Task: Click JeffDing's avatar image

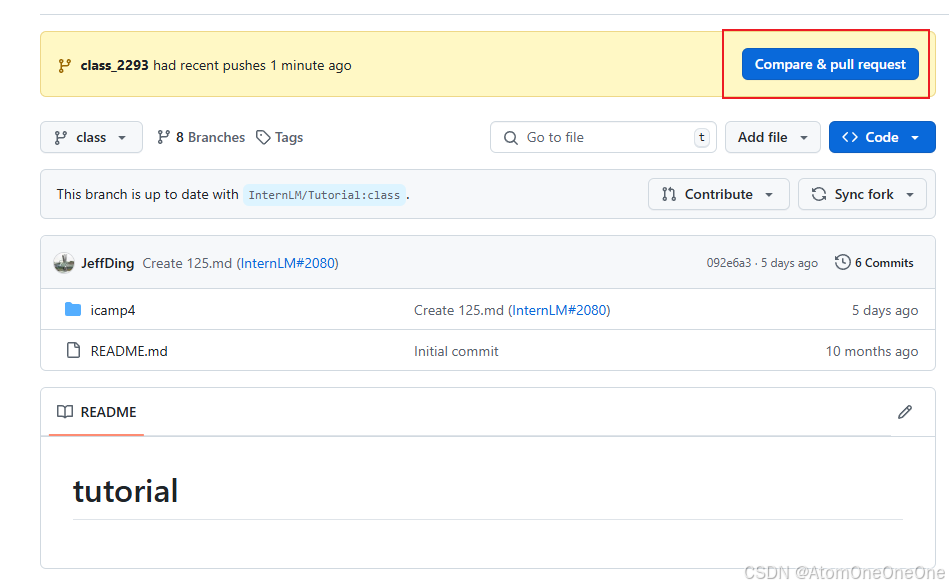Action: click(x=64, y=263)
